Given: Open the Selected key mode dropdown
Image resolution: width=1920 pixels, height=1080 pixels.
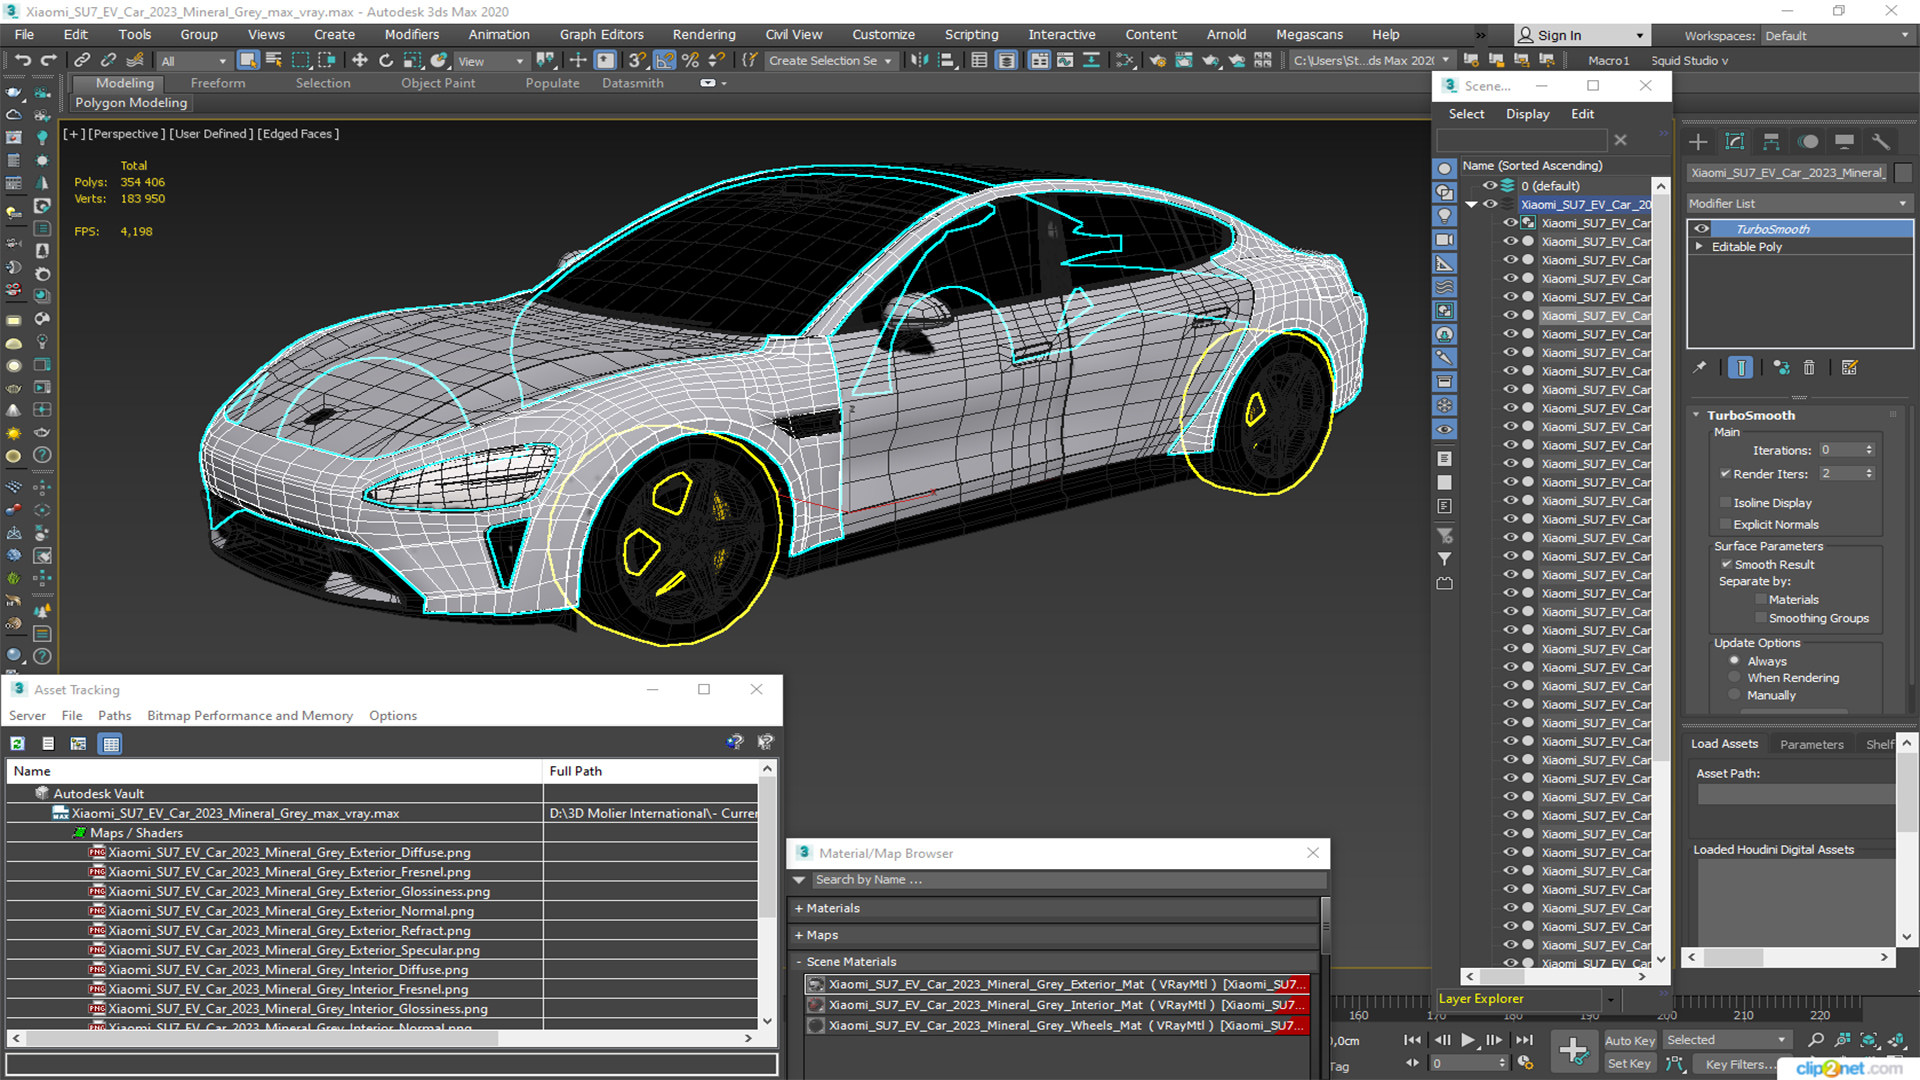Looking at the screenshot, I should click(x=1726, y=1040).
